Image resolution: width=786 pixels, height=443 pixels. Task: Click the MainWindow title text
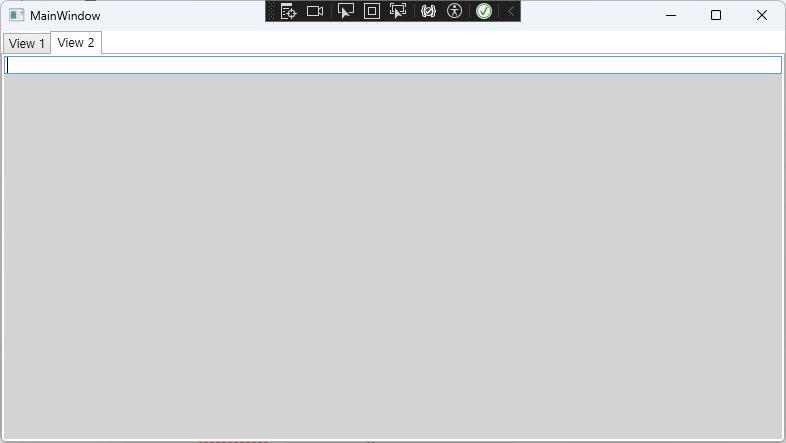(65, 16)
